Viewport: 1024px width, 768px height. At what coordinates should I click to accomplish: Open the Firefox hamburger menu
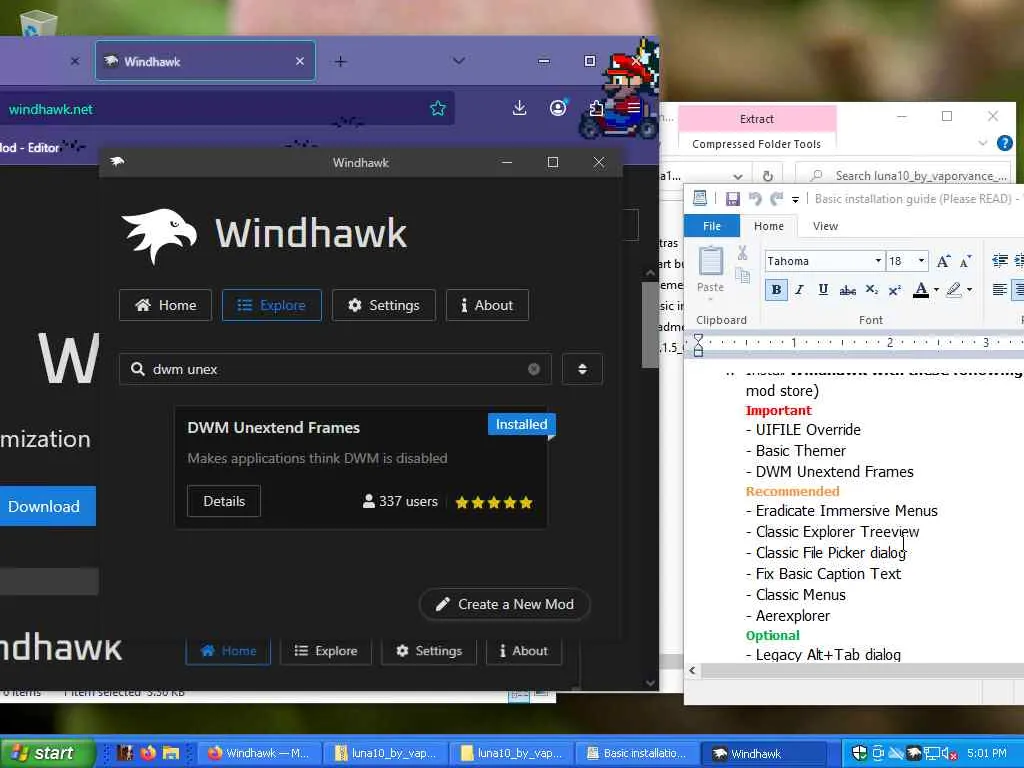click(x=633, y=107)
